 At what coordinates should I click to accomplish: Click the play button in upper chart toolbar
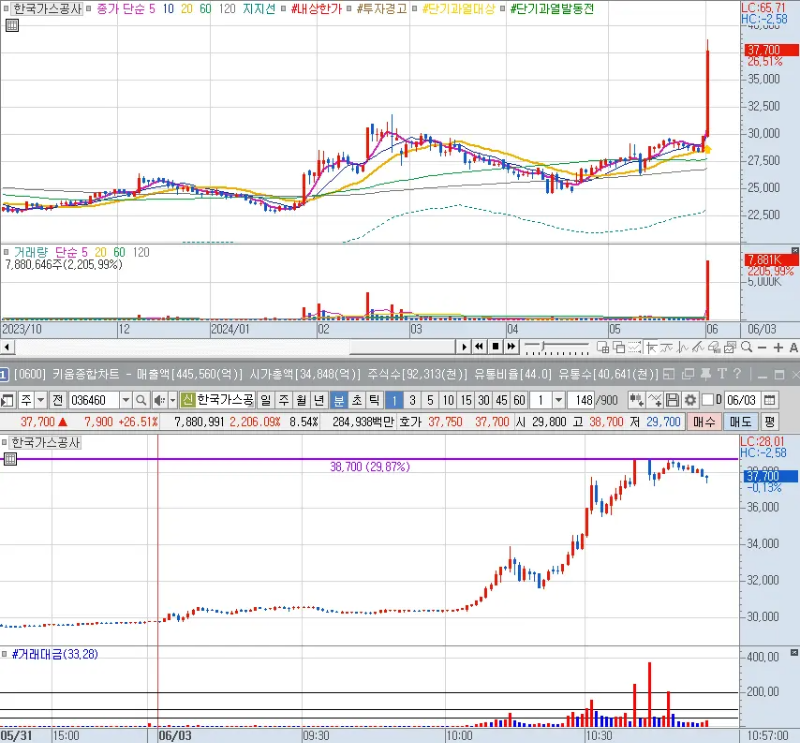pos(463,347)
